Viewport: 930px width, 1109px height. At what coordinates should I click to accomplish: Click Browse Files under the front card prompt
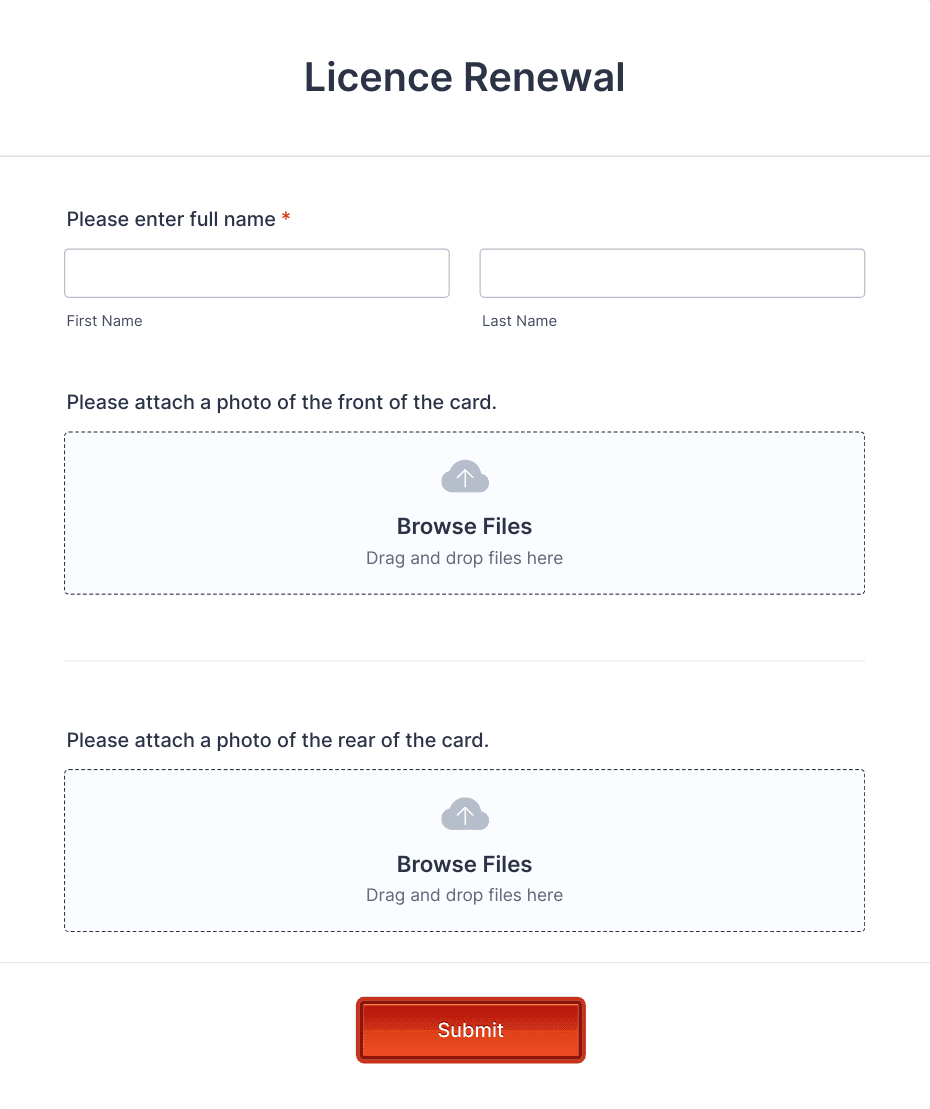click(x=464, y=526)
